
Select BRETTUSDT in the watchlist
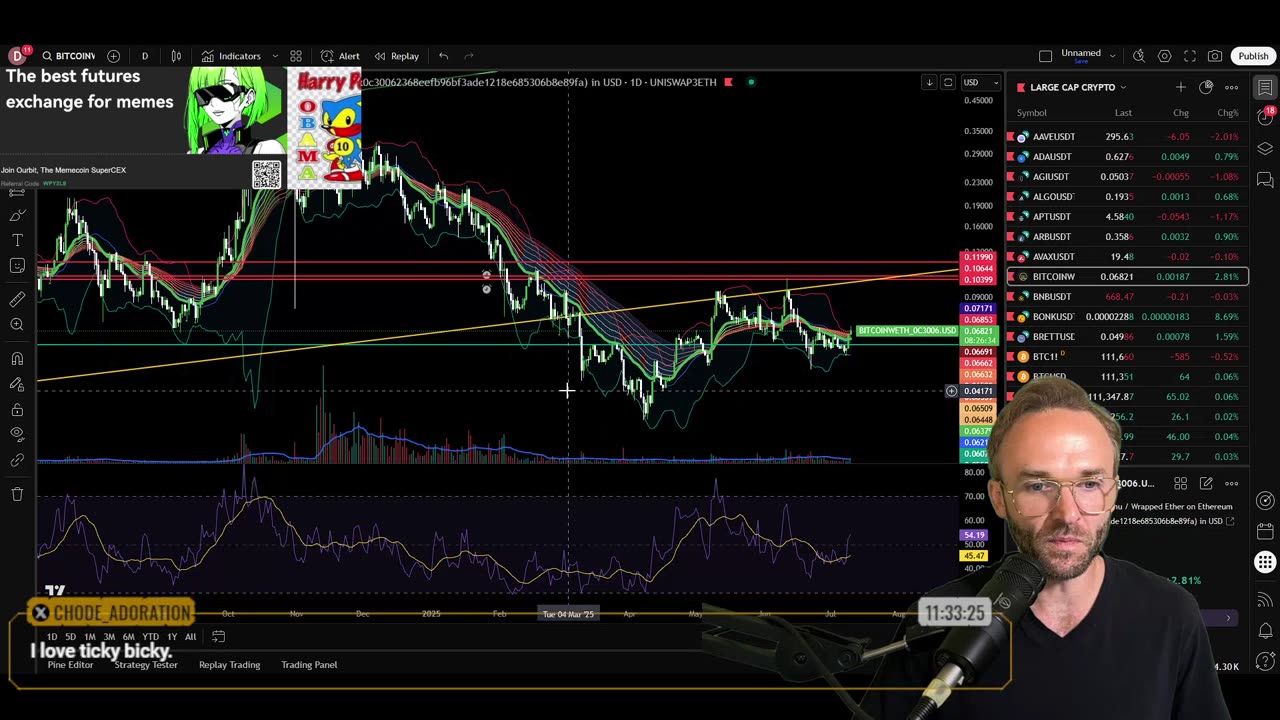coord(1128,336)
